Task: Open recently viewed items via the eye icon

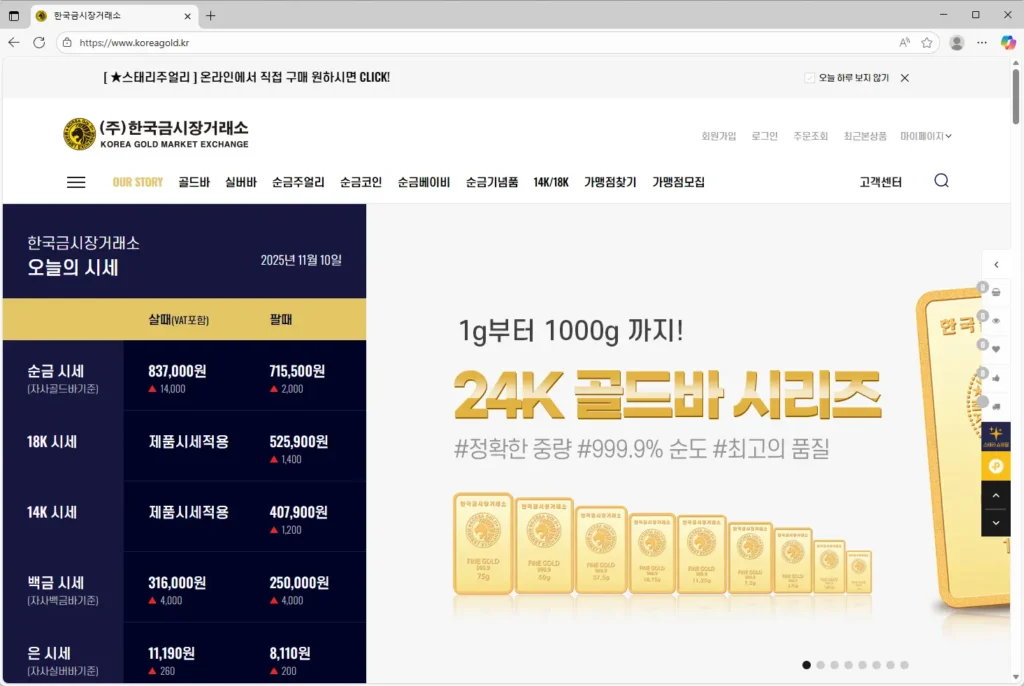Action: [995, 320]
